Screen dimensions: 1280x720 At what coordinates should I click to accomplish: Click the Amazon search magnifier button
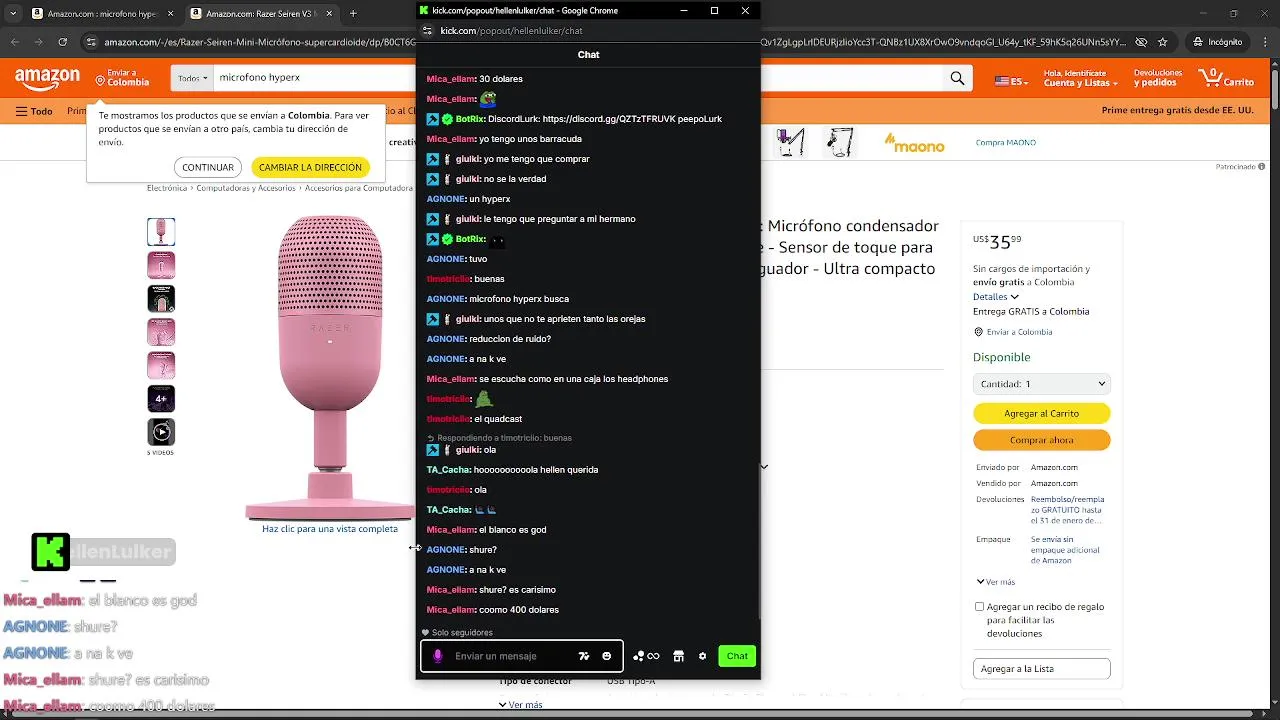957,78
